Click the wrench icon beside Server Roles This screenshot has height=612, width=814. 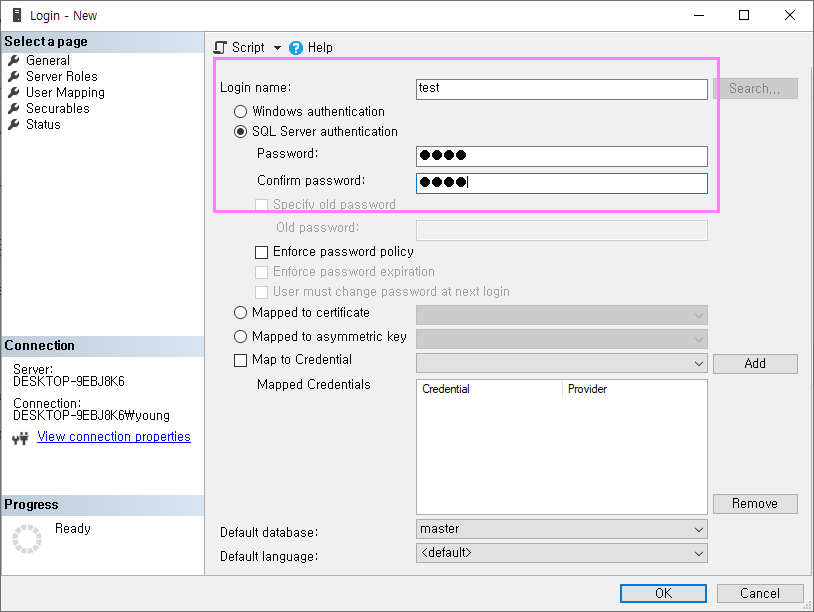point(14,77)
